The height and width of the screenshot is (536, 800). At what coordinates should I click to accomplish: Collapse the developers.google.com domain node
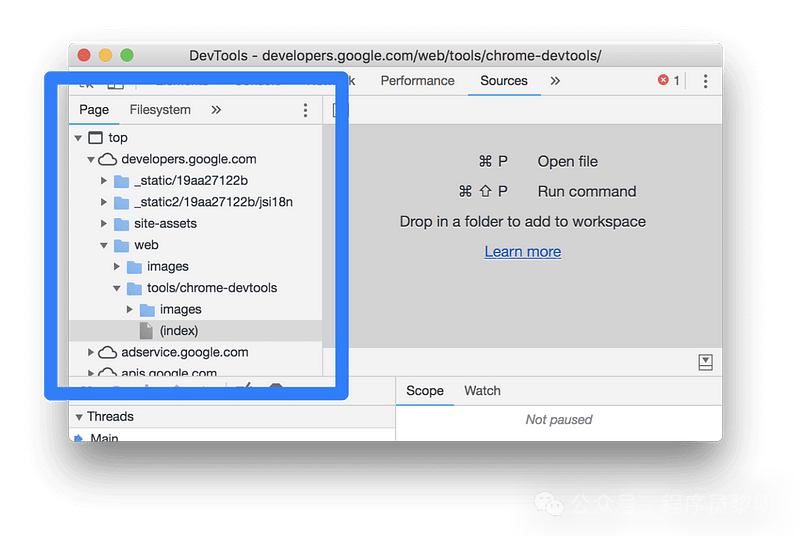coord(91,160)
